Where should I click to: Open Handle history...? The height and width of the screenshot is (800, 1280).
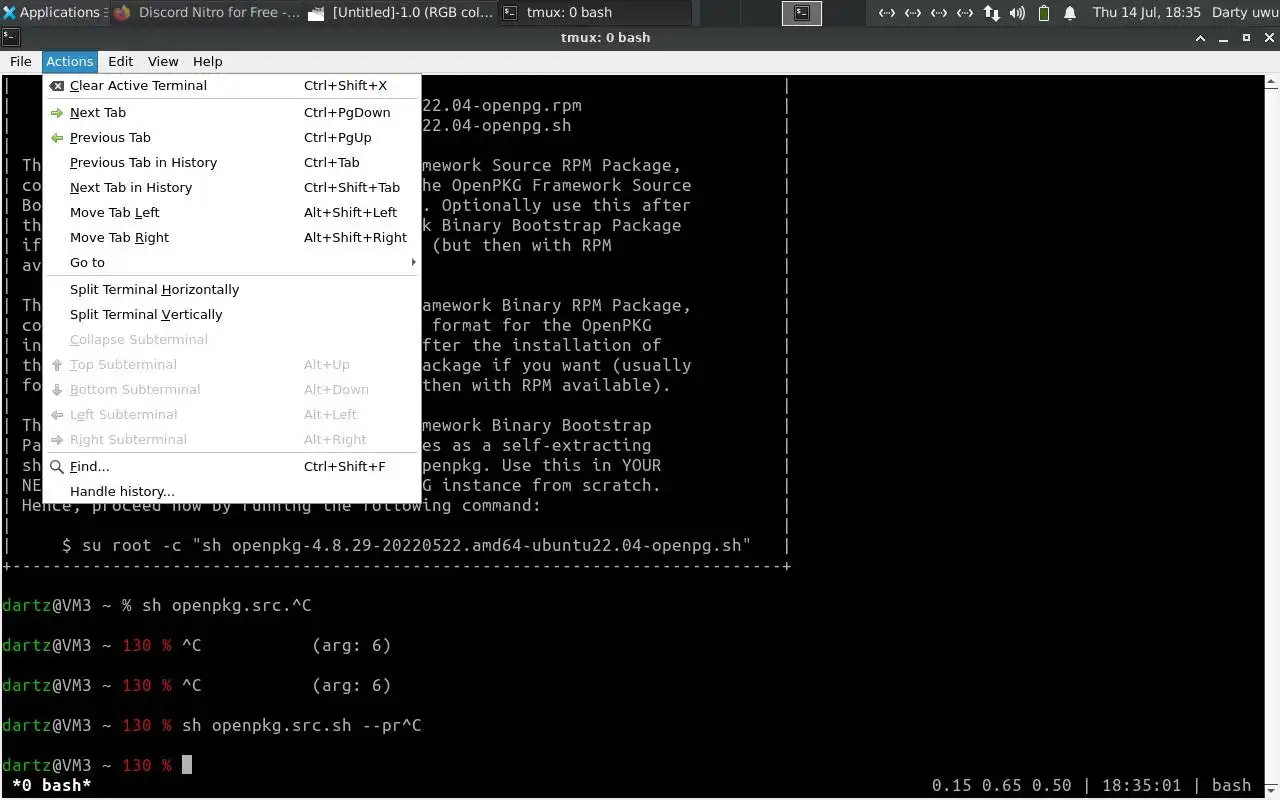232,492
